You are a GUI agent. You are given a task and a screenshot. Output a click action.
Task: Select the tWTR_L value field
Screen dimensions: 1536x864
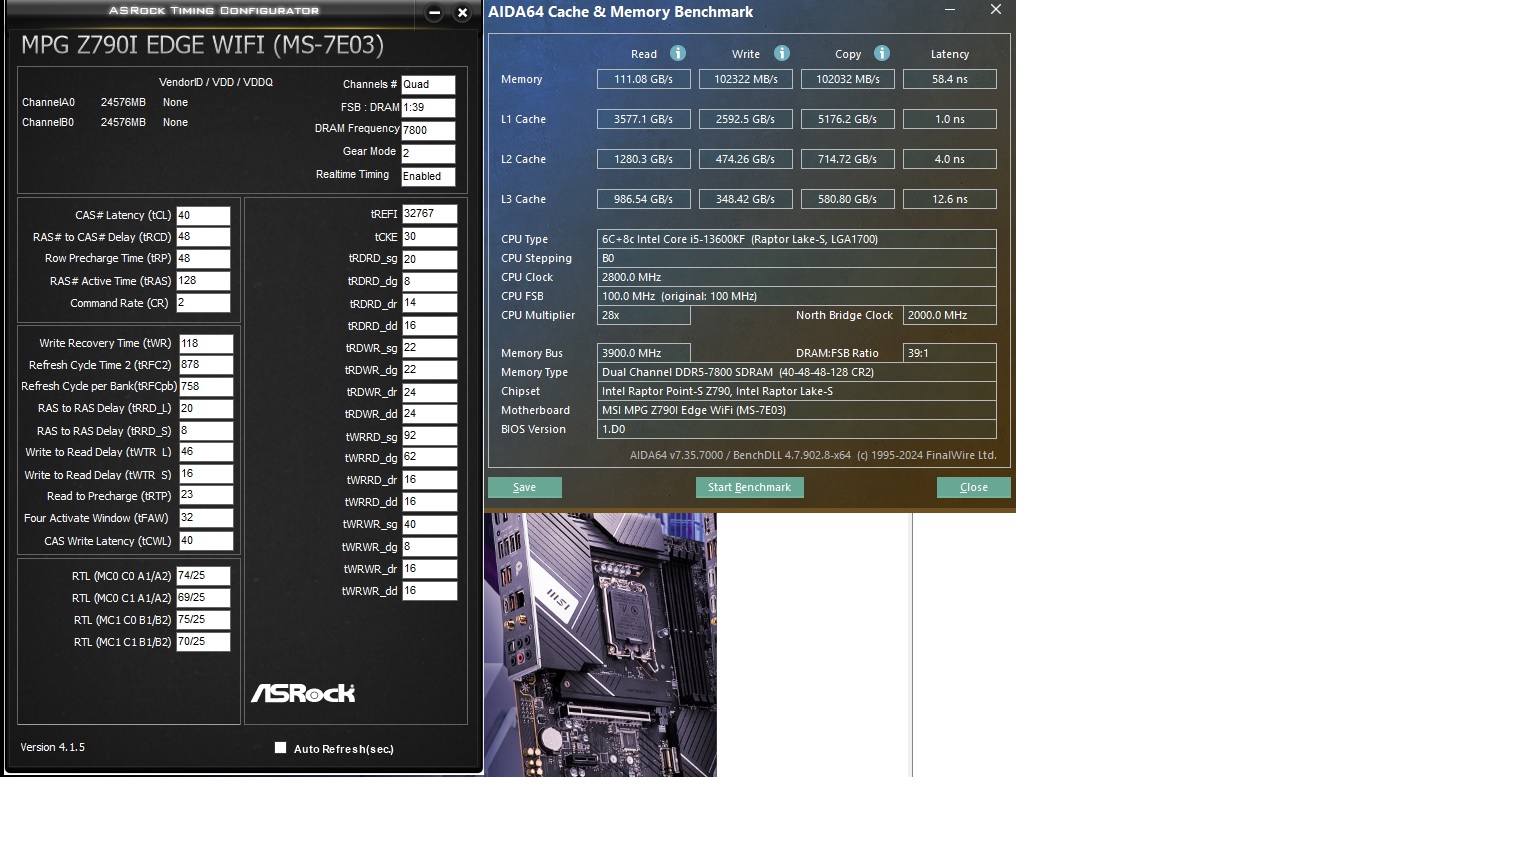pyautogui.click(x=206, y=452)
